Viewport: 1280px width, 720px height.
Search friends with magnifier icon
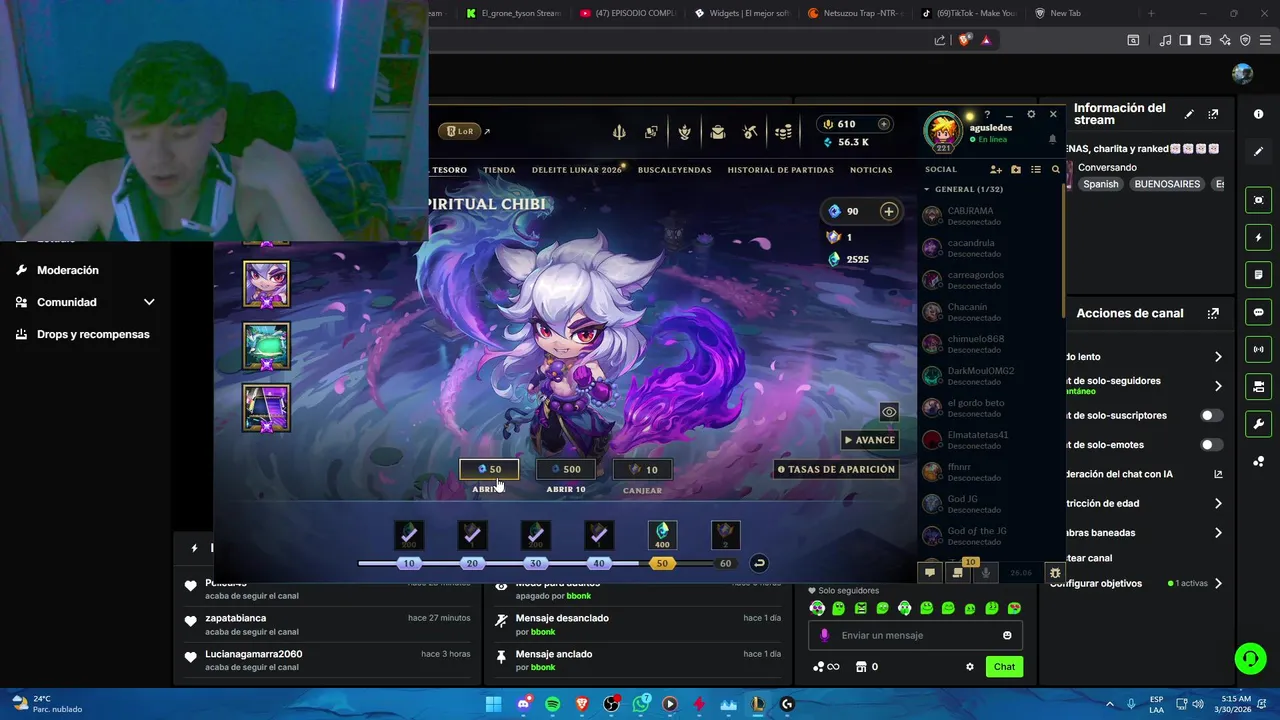1055,170
